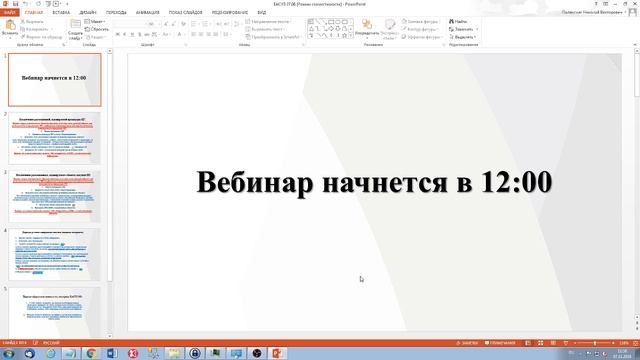Viewport: 640px width, 360px height.
Task: Center text in paragraph group
Action: tap(201, 35)
